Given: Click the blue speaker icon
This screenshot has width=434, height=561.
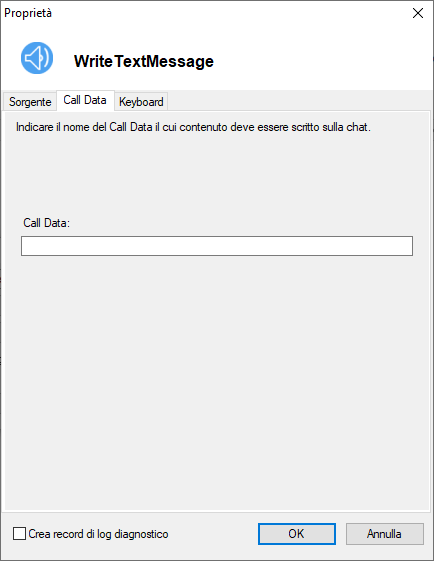Looking at the screenshot, I should [37, 58].
